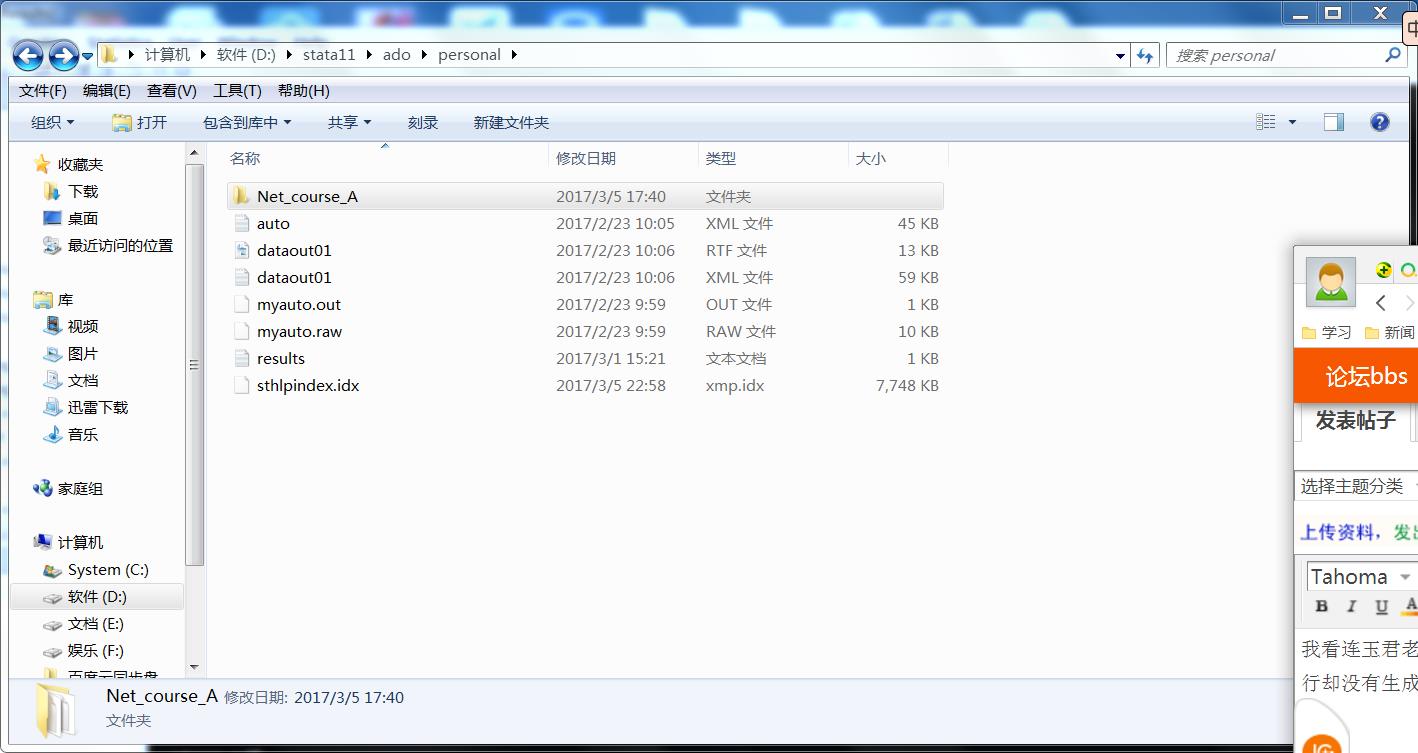1418x753 pixels.
Task: Click stata11 in the address breadcrumb
Action: point(329,55)
